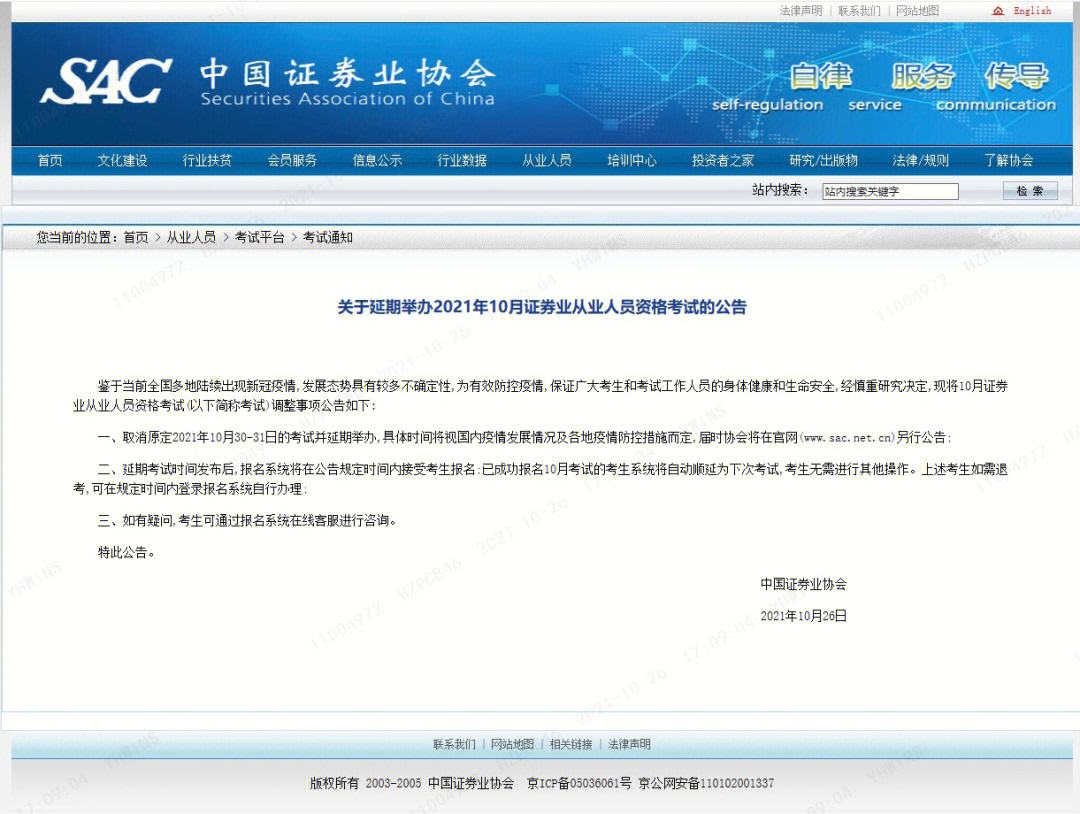This screenshot has width=1080, height=814.
Task: Open 相关链接 link in the footer
Action: click(570, 744)
